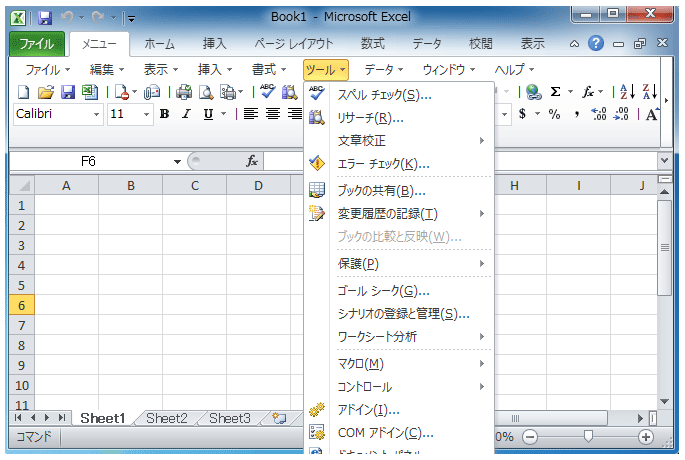Image resolution: width=685 pixels, height=460 pixels.
Task: Open ワークシート分析 submenu
Action: point(398,336)
